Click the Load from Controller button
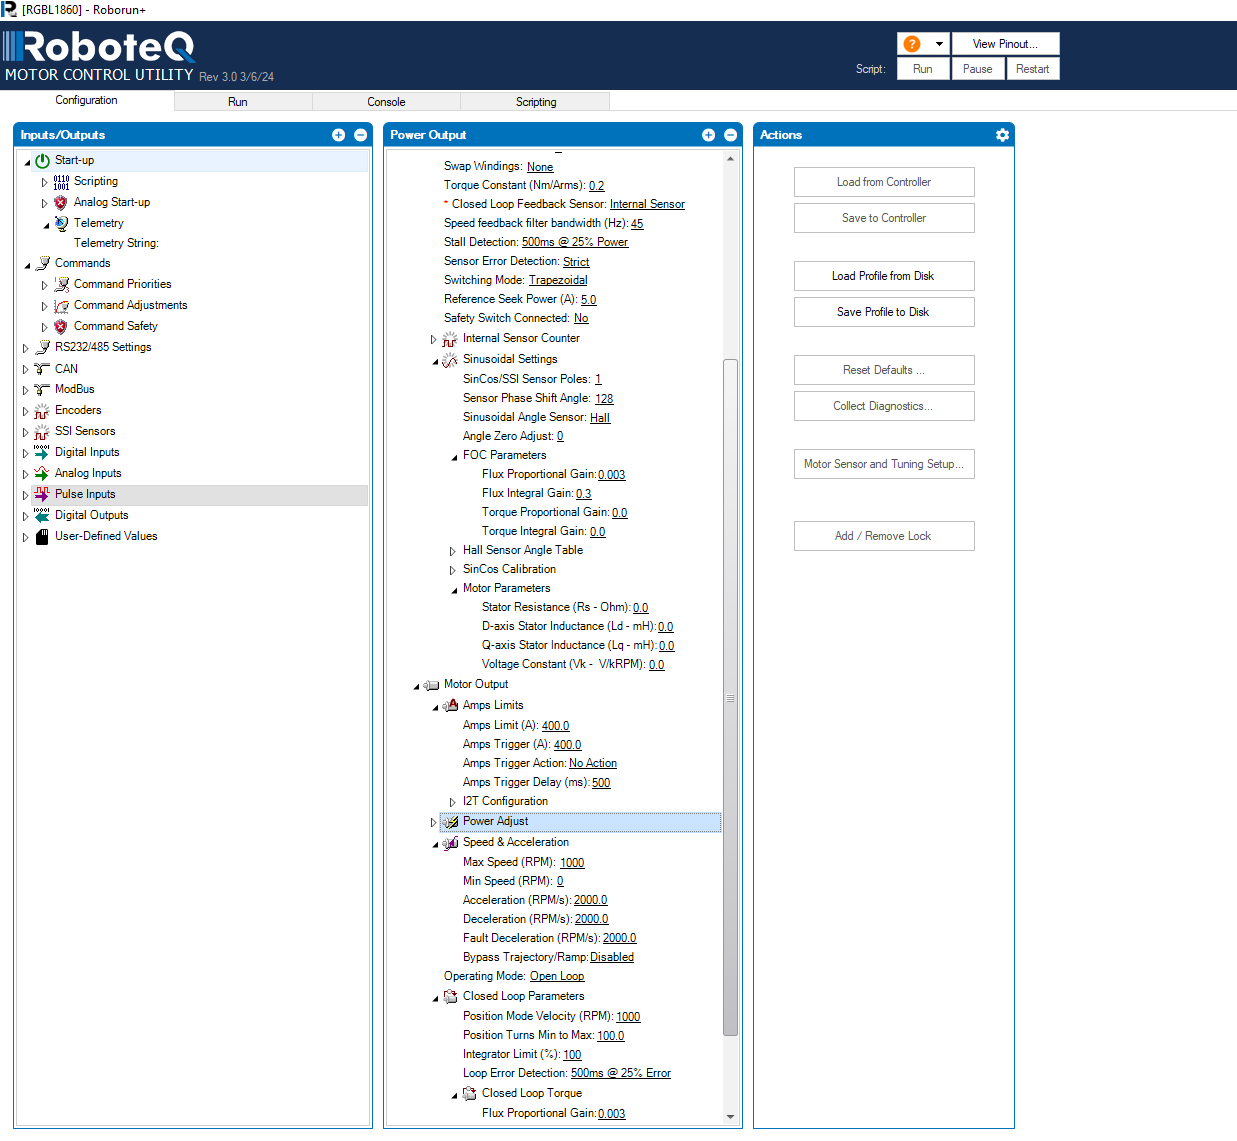 pos(884,182)
